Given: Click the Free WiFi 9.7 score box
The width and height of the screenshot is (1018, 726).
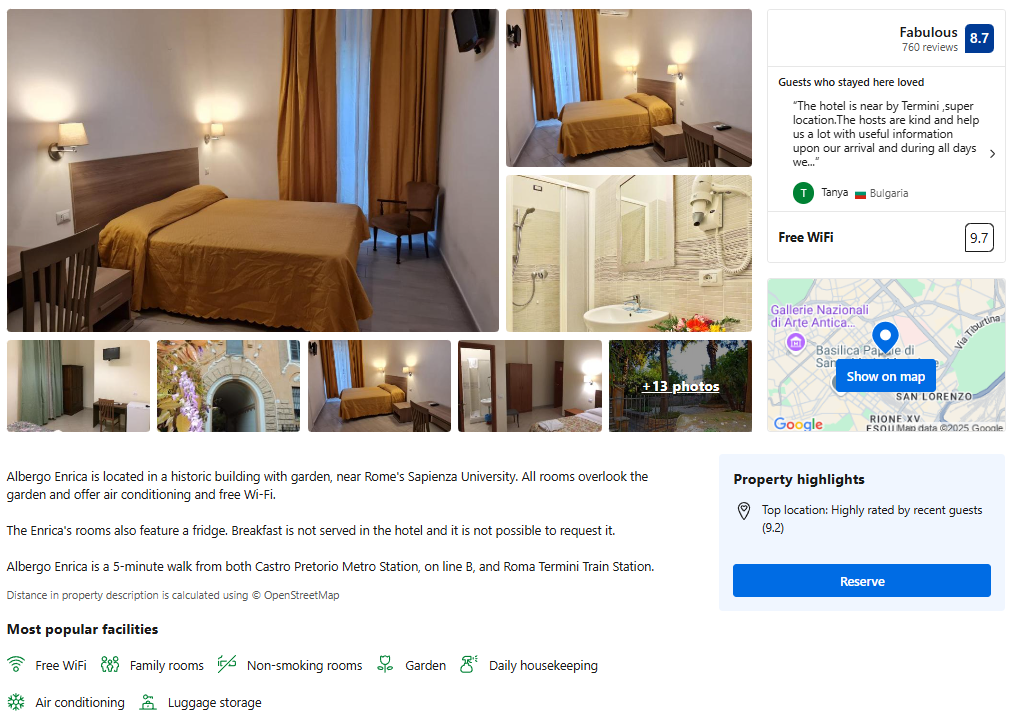Looking at the screenshot, I should (979, 238).
